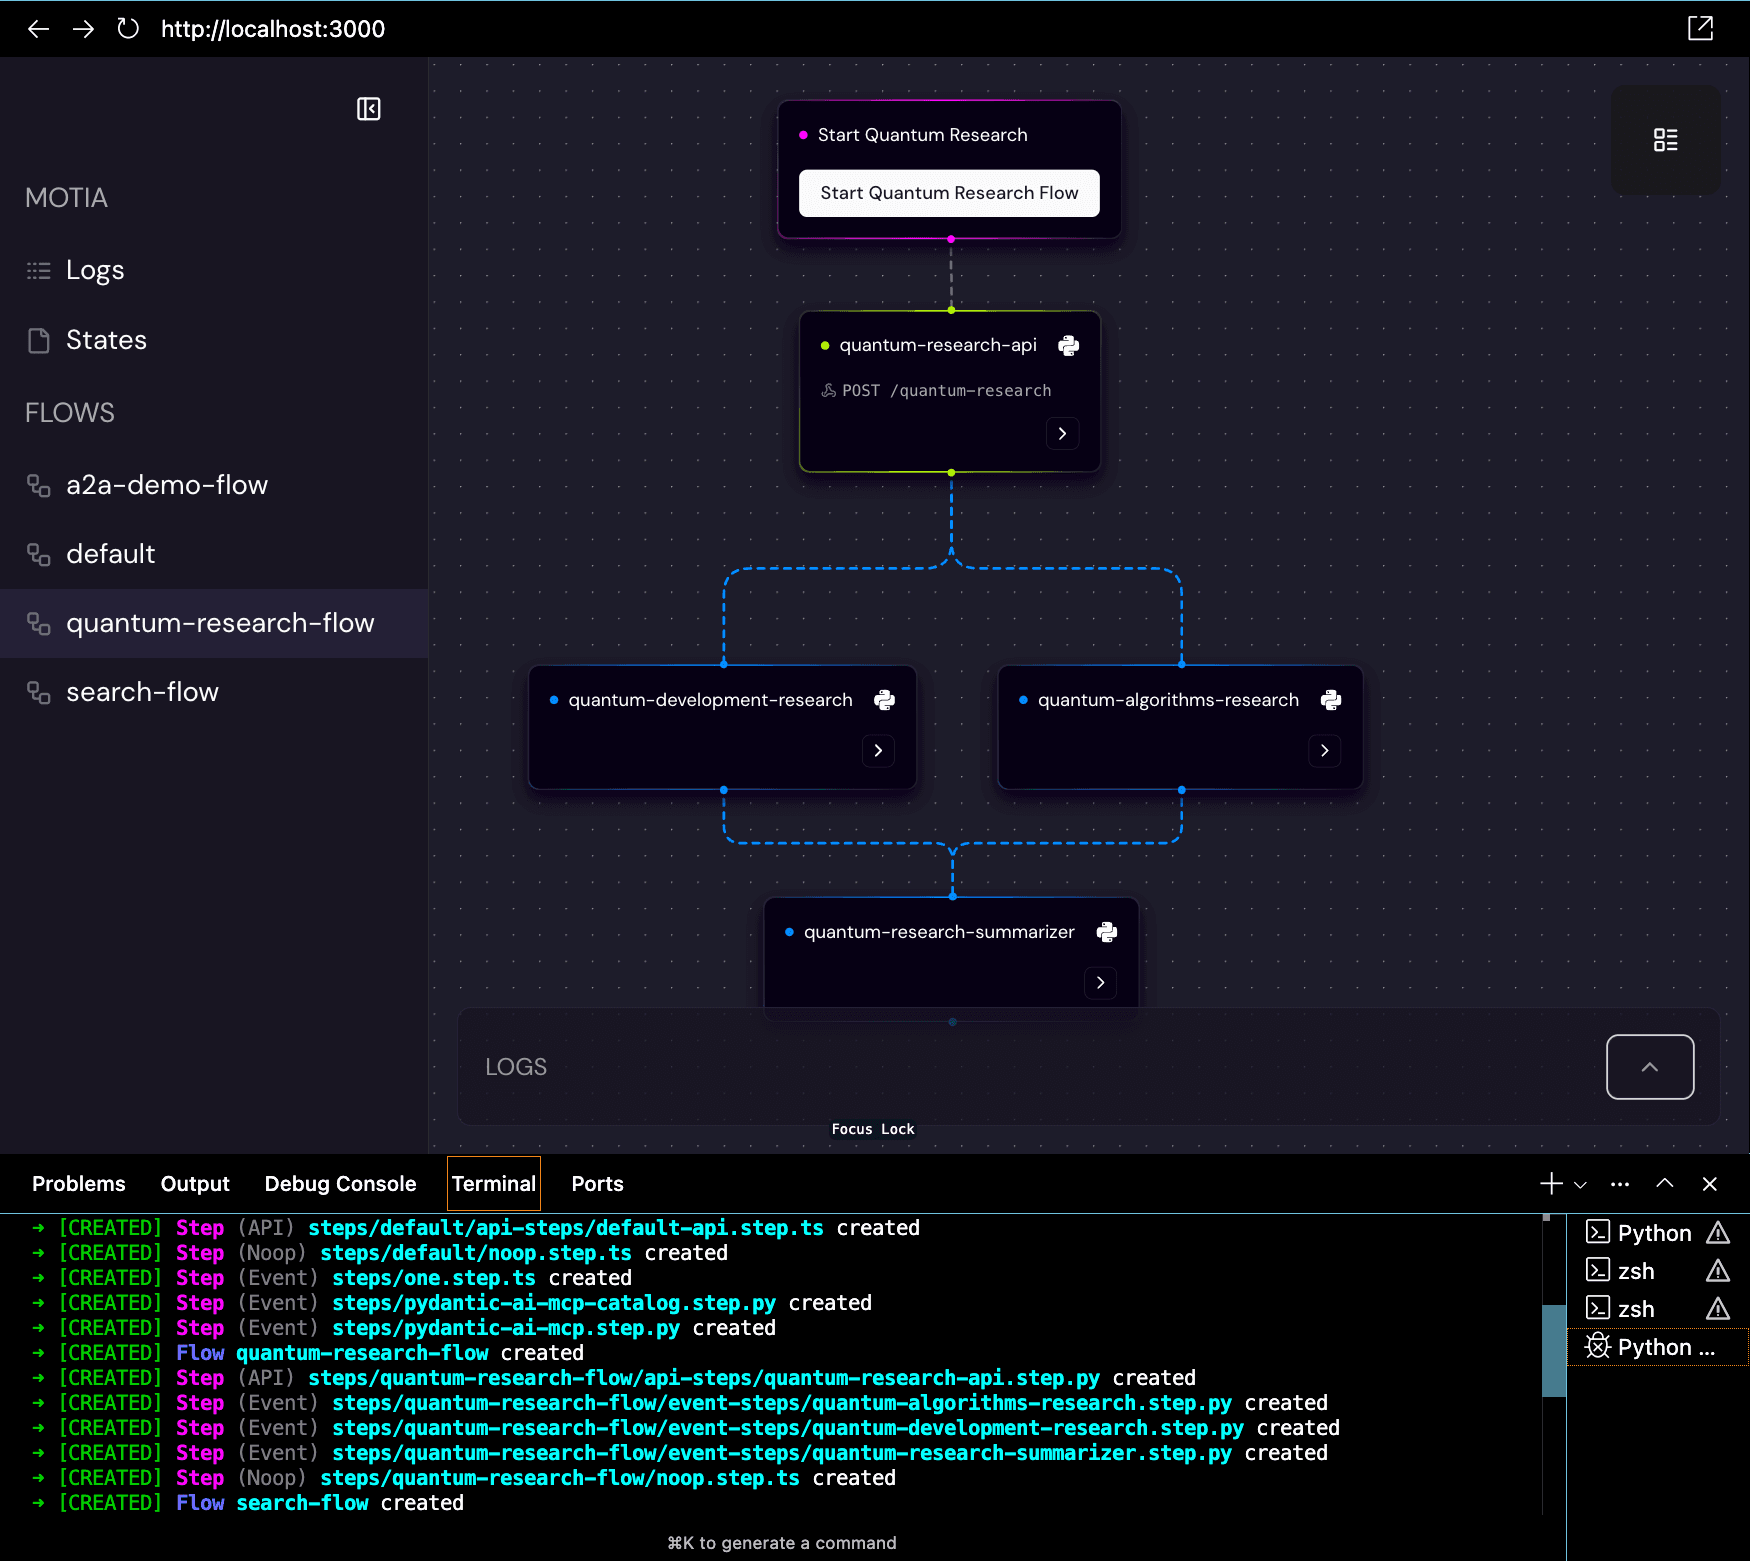The height and width of the screenshot is (1561, 1750).
Task: Select the second zsh terminal session
Action: point(1657,1309)
